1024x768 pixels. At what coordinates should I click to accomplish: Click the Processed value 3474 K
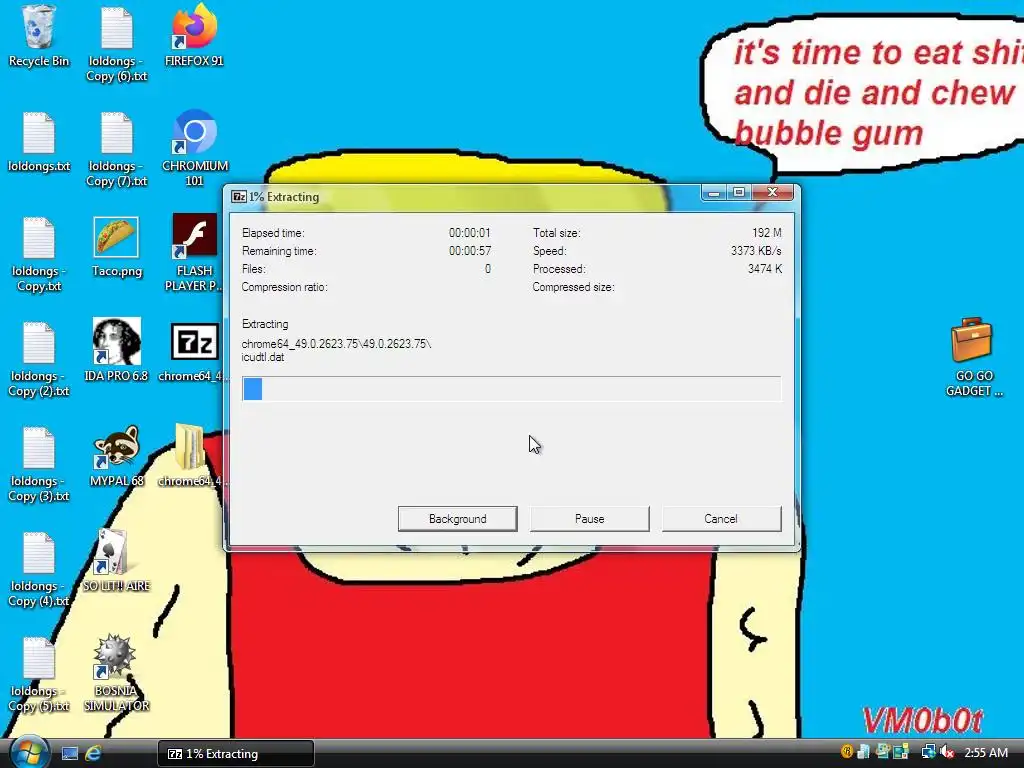tap(764, 268)
